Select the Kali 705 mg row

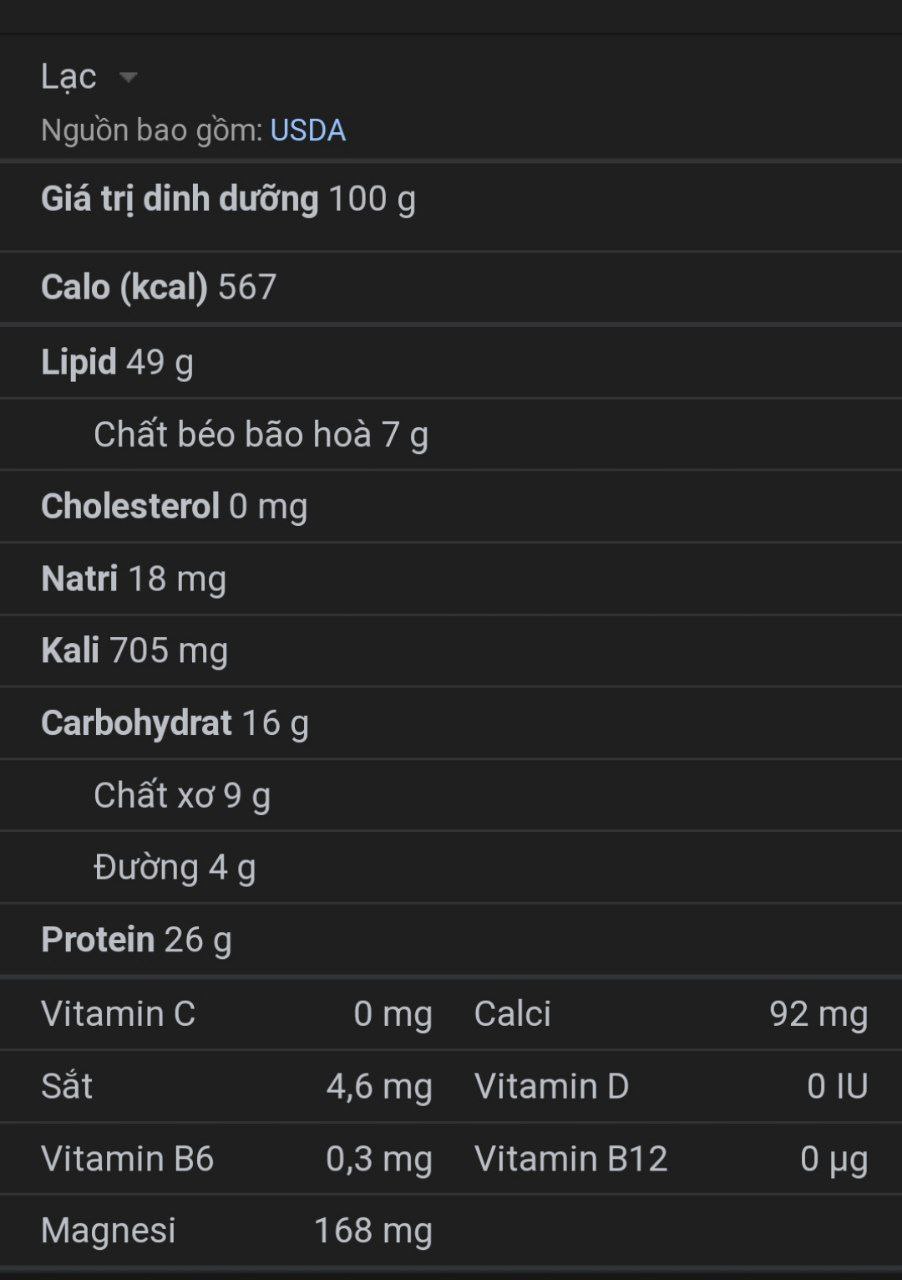point(134,651)
